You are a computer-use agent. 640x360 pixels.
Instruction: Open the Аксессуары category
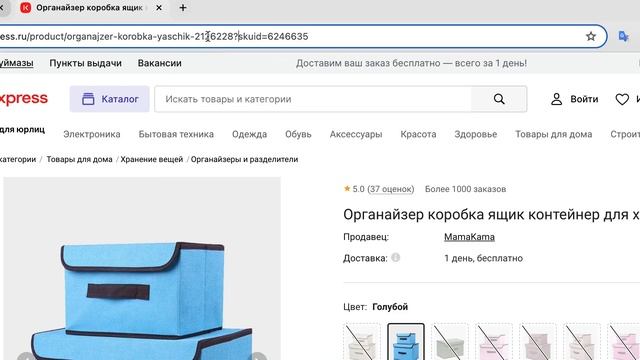coord(356,134)
